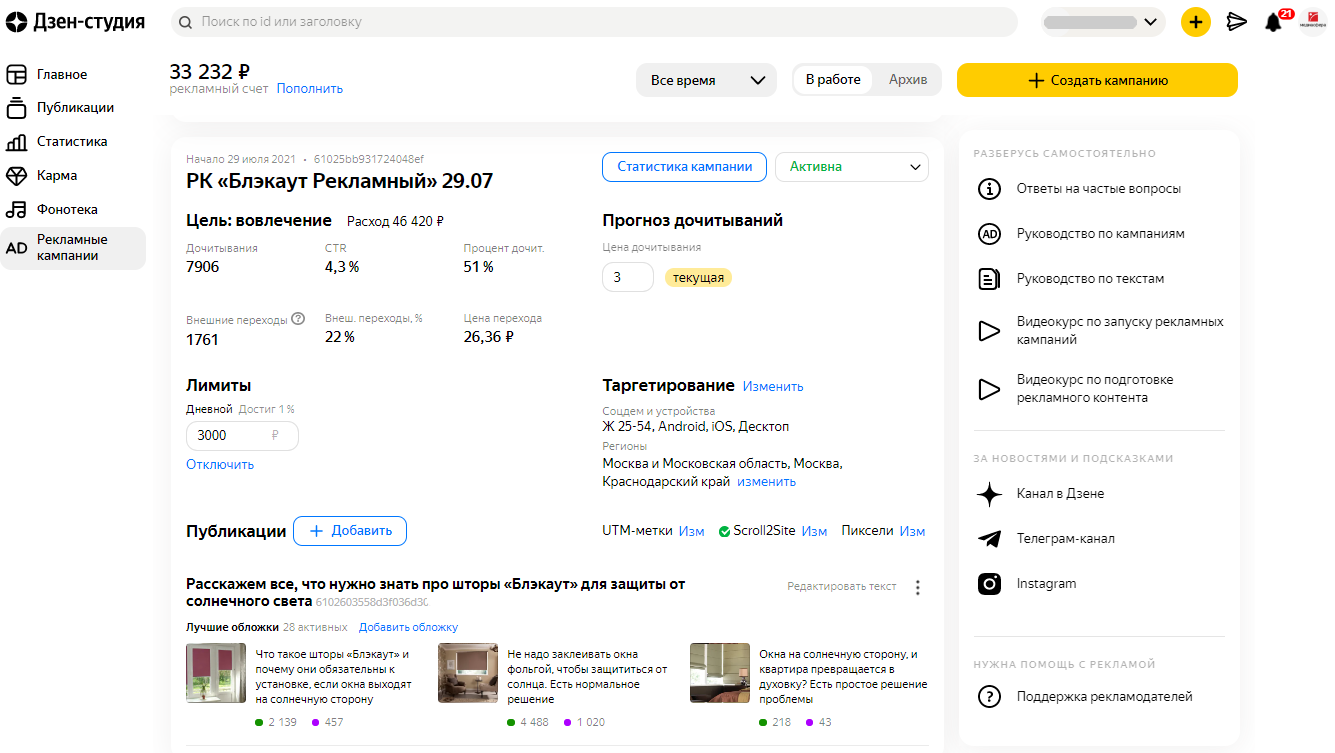Click the info icon for Ответы на частые вопросы

click(x=989, y=189)
